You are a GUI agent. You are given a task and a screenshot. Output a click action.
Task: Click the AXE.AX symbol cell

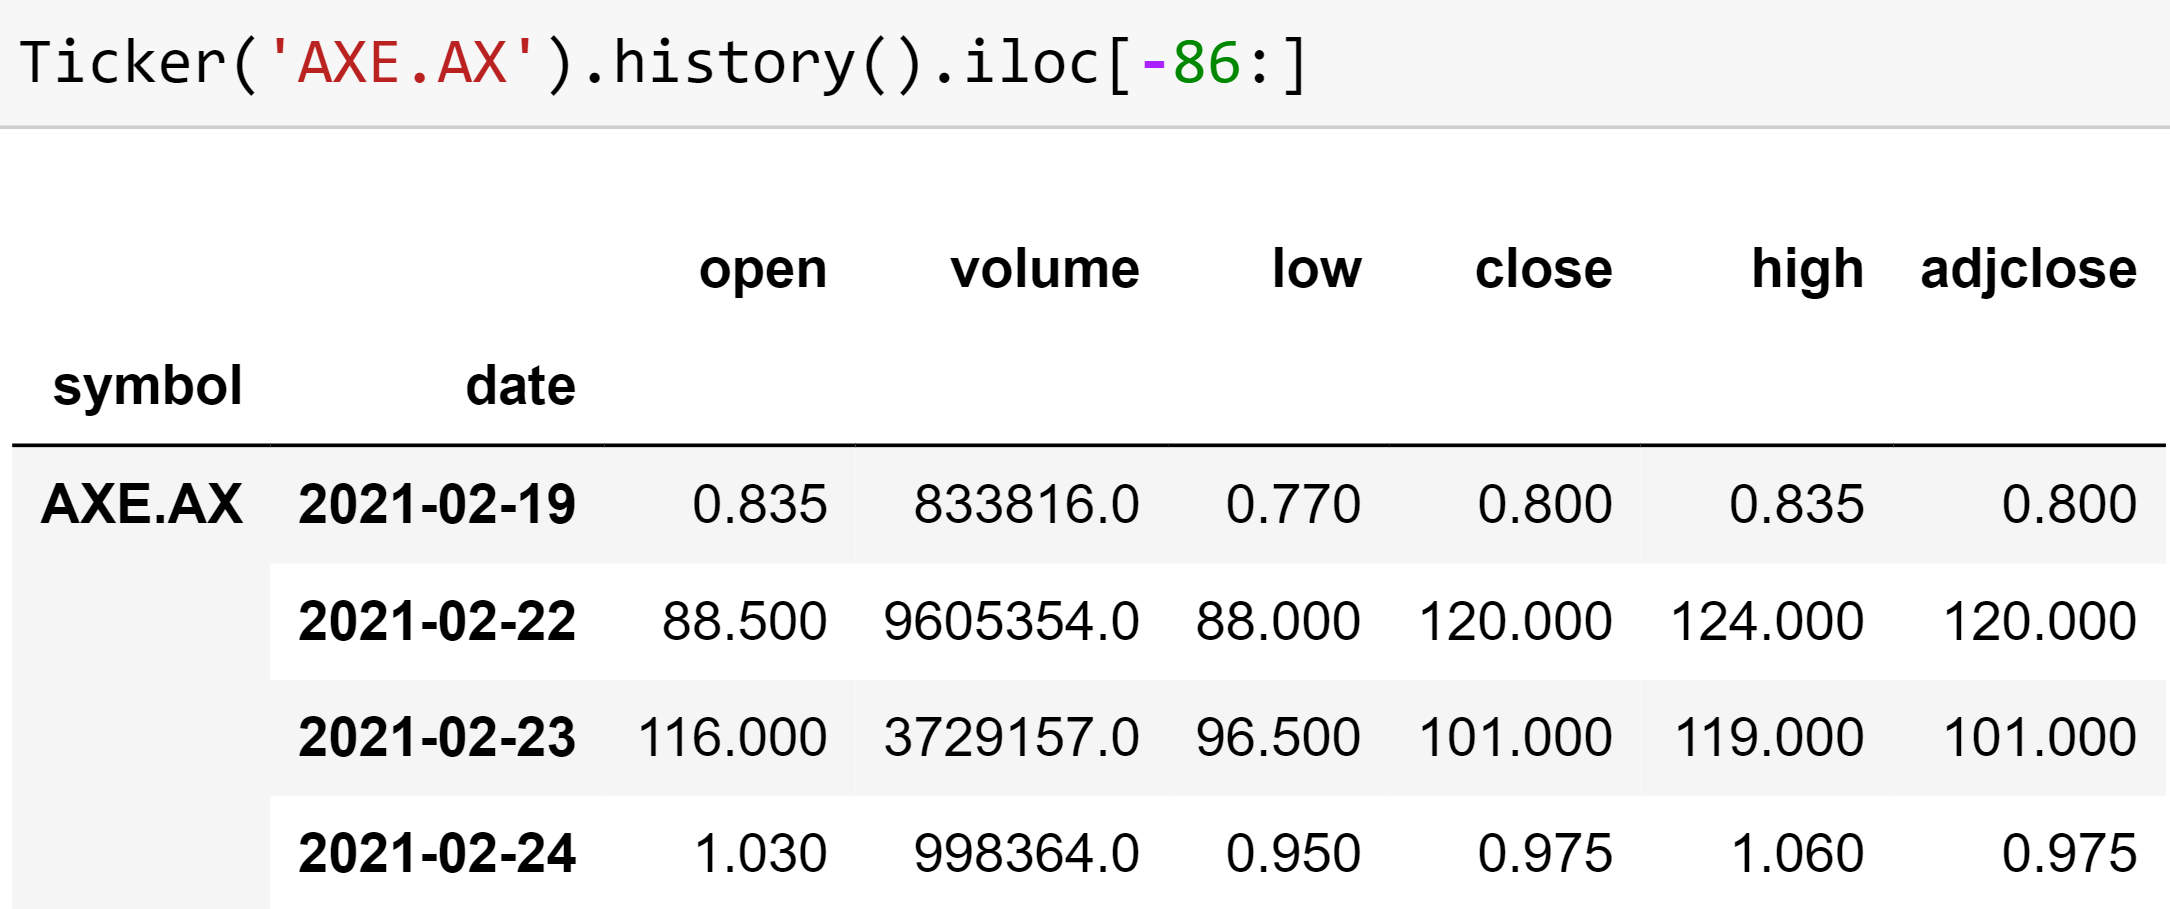tap(141, 504)
